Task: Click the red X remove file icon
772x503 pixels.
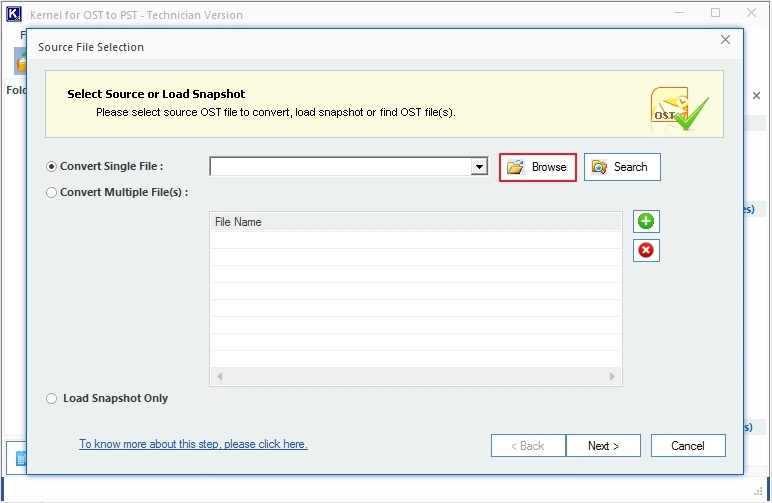Action: coord(646,251)
